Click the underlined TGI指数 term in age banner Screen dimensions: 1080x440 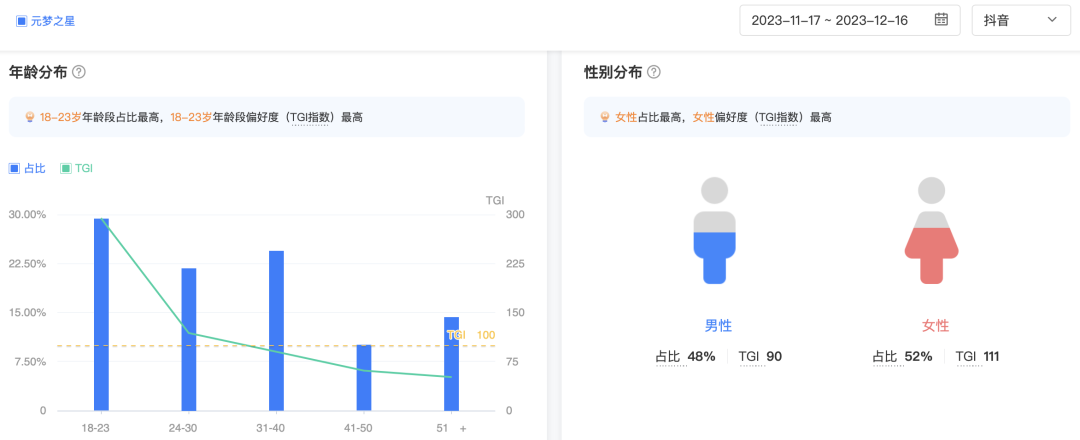(313, 118)
